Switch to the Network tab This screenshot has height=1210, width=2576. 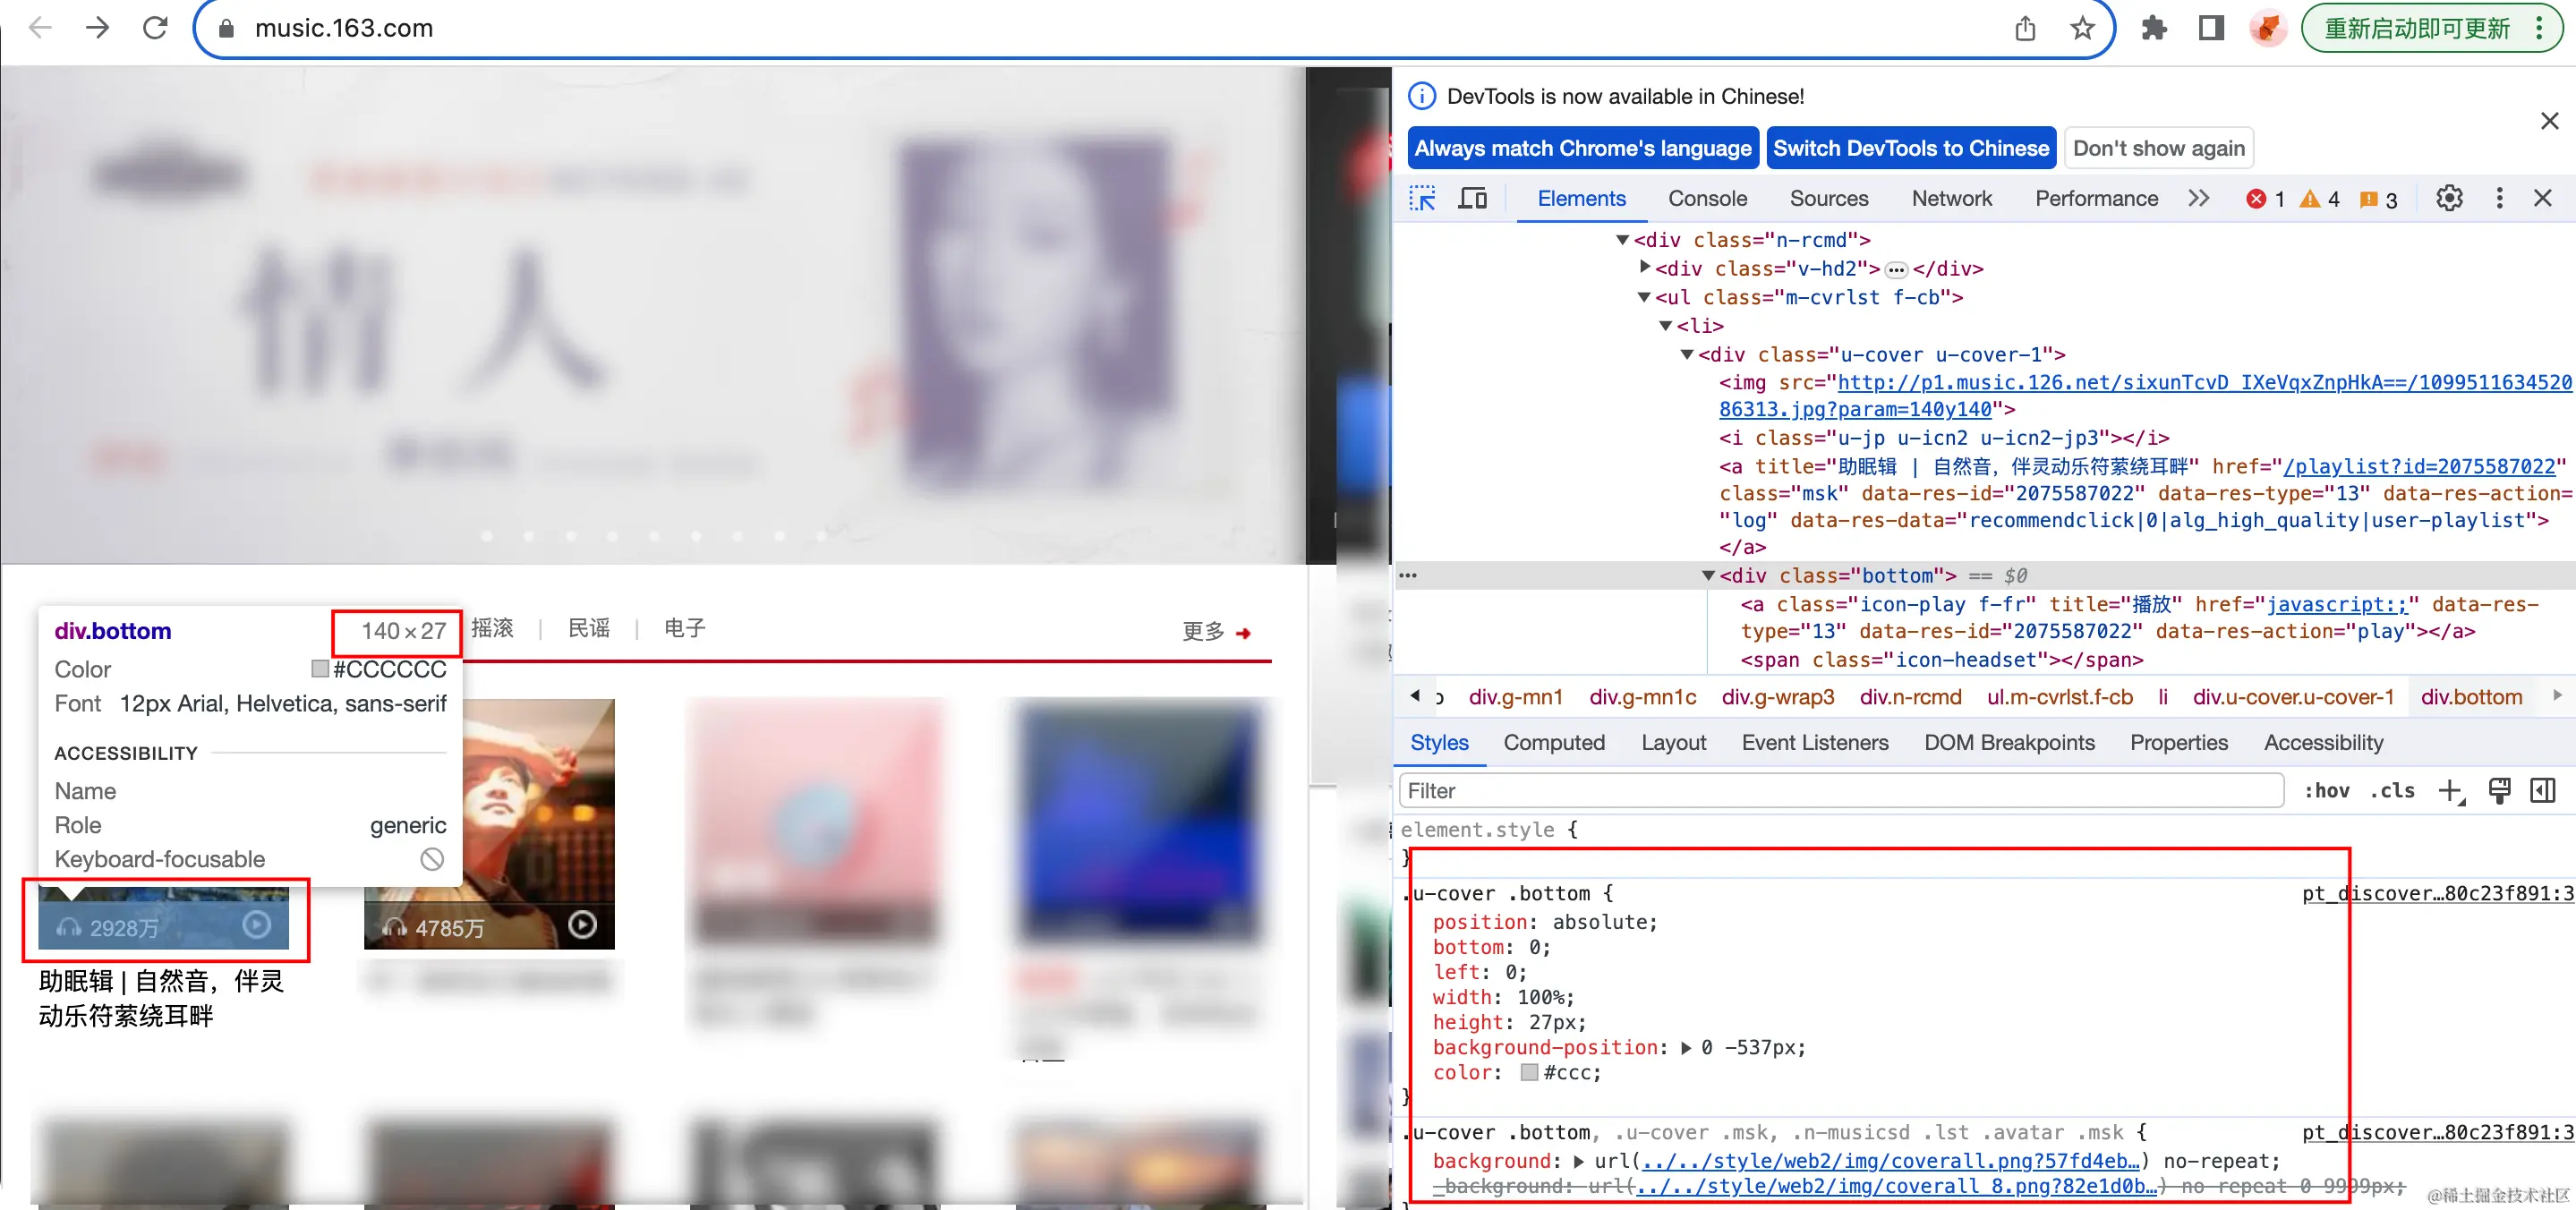[x=1951, y=198]
